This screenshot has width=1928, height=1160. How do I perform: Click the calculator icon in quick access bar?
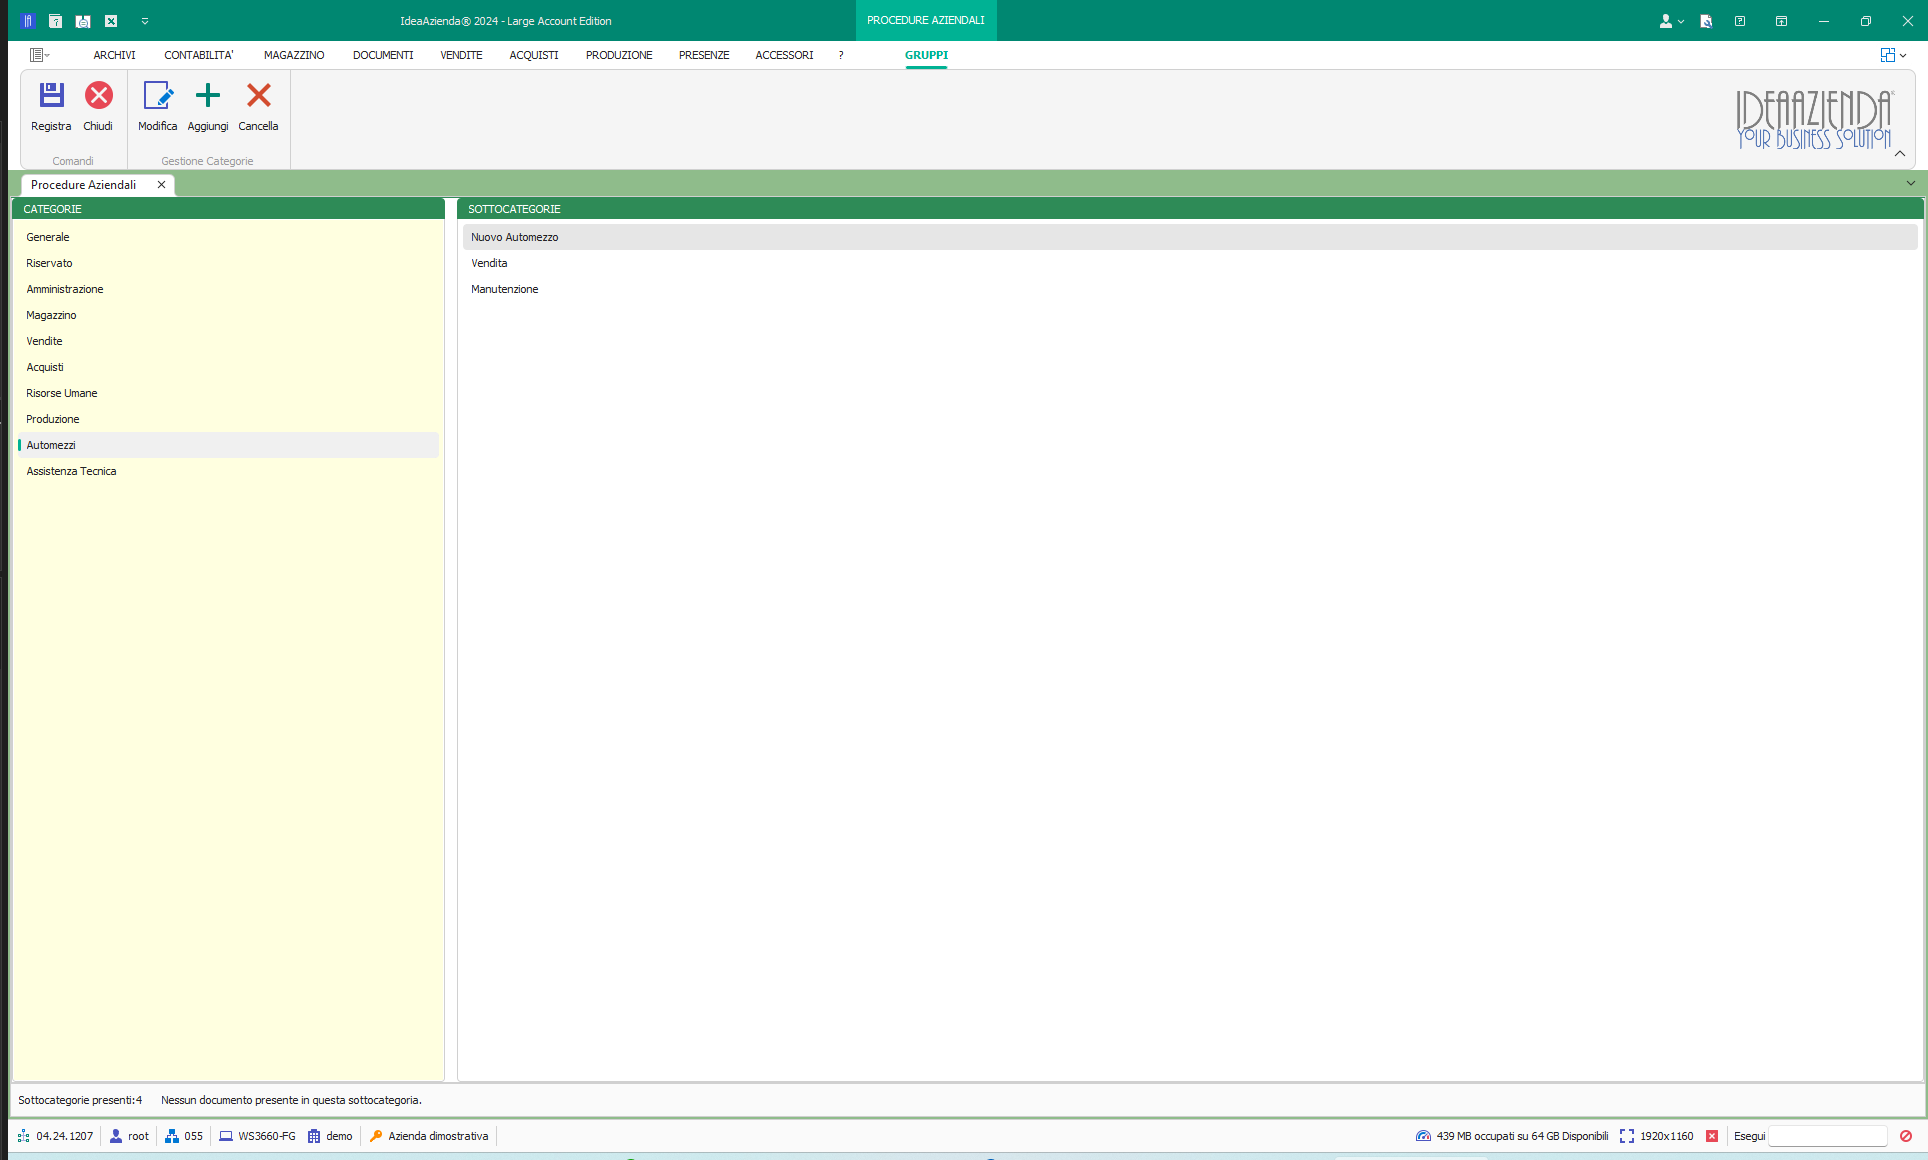[x=56, y=21]
